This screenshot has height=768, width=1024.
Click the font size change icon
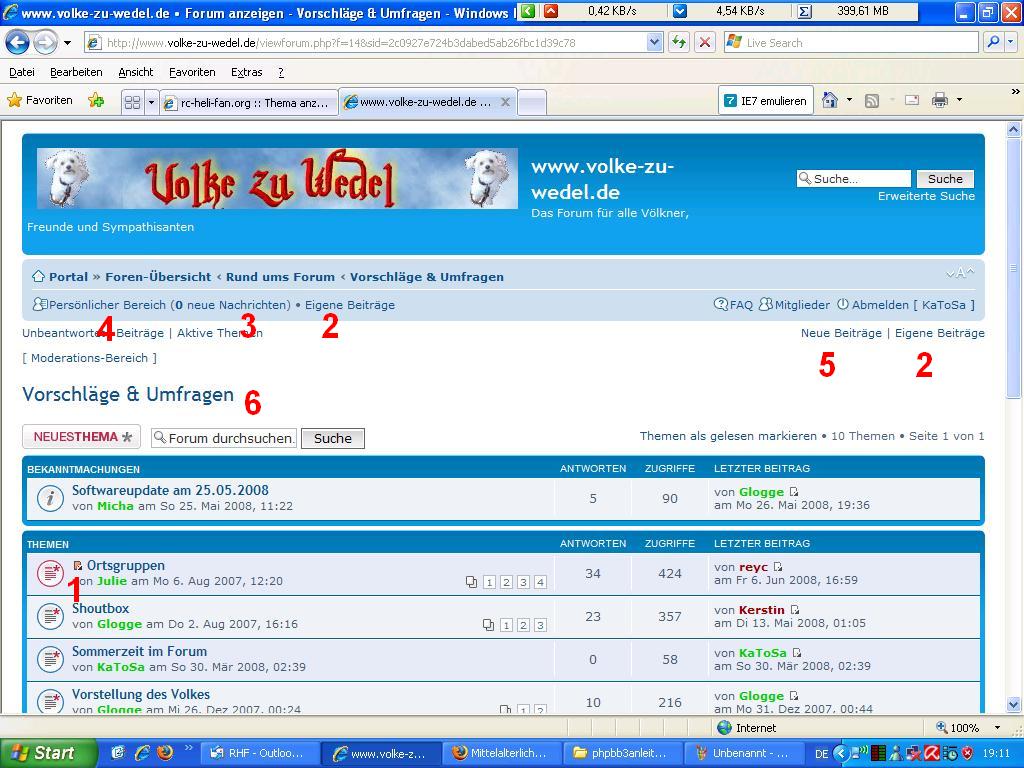(x=960, y=273)
